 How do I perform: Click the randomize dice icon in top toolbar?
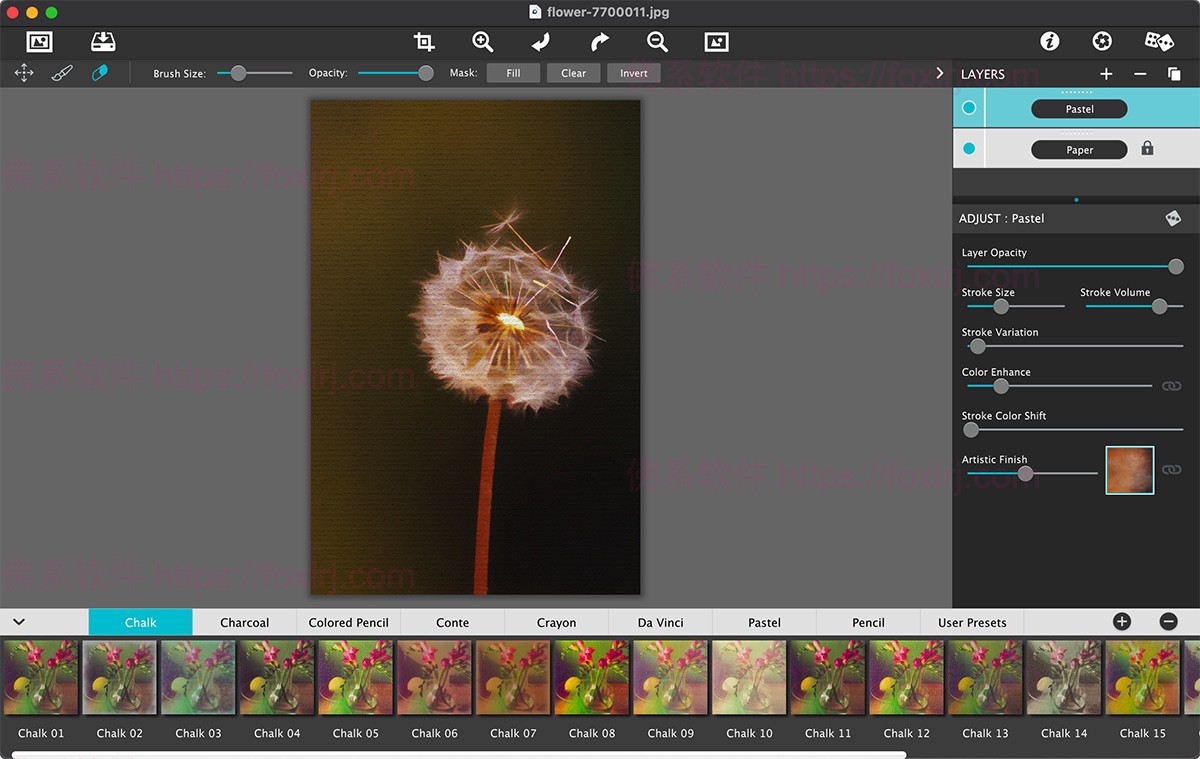click(1159, 42)
